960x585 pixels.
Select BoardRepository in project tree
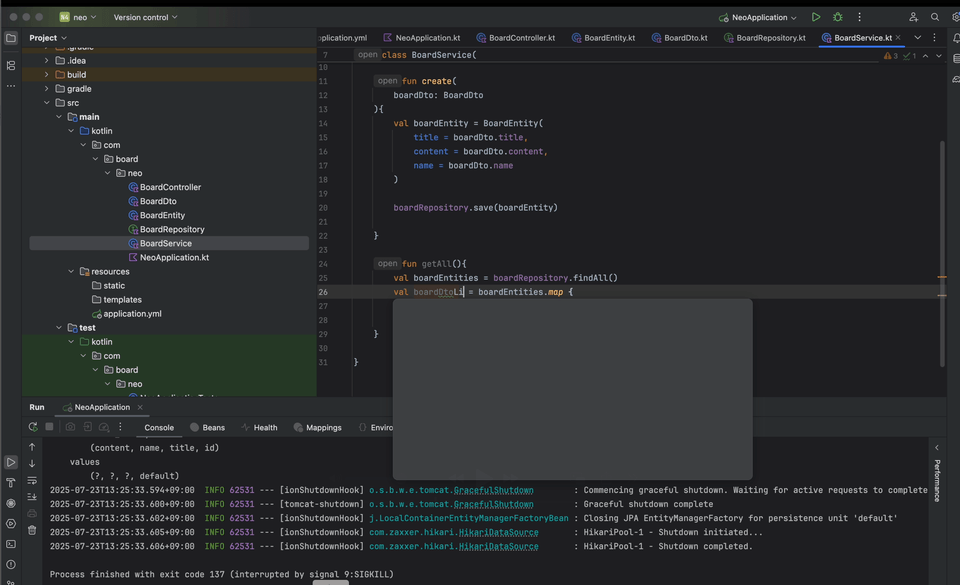[172, 229]
